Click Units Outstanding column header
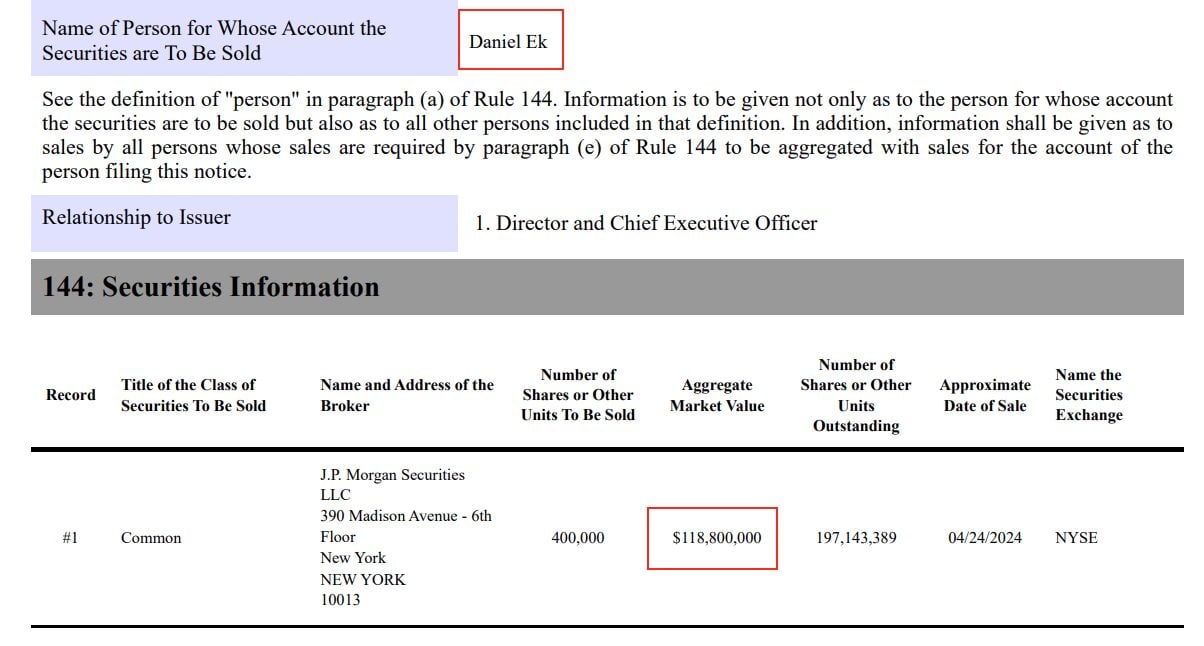Screen dimensions: 1204x646 (x=855, y=395)
